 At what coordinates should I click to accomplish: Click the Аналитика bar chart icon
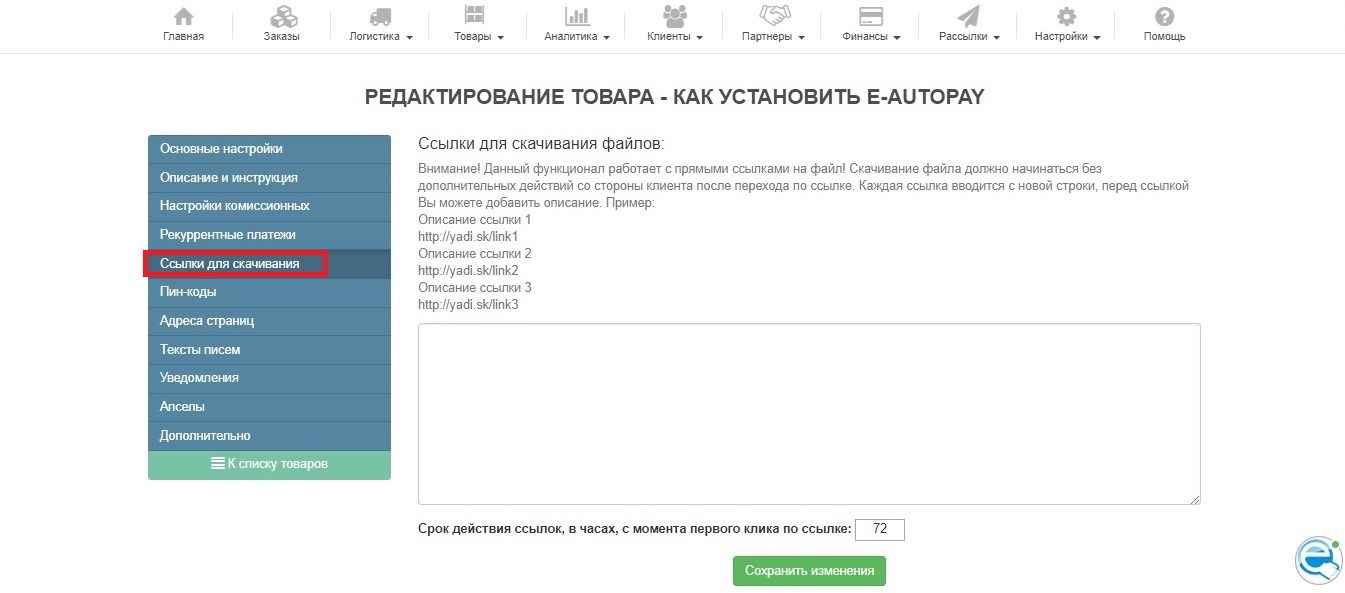click(x=577, y=17)
